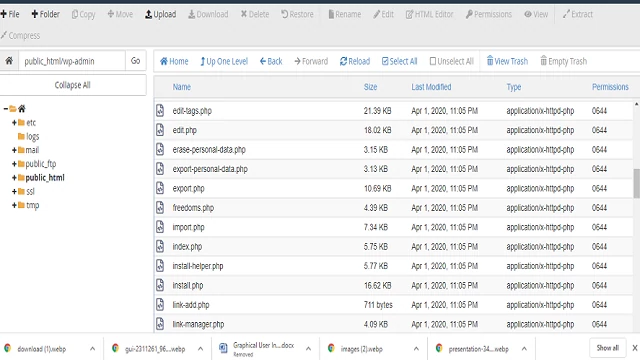Click the file icon of export-personal-data.php

pos(160,169)
